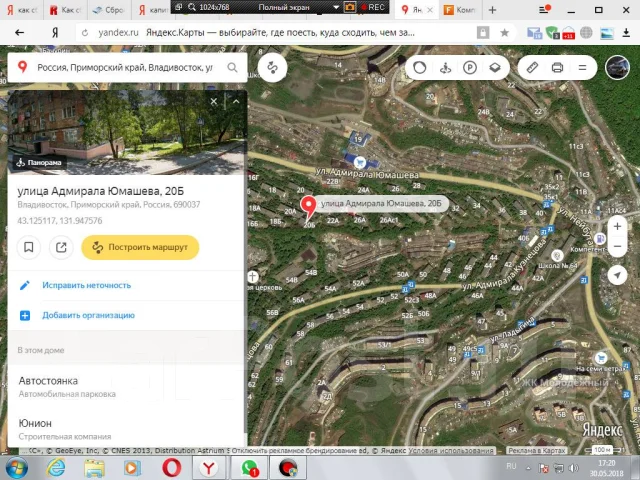Click the my location arrow button
The image size is (640, 480).
click(x=617, y=275)
